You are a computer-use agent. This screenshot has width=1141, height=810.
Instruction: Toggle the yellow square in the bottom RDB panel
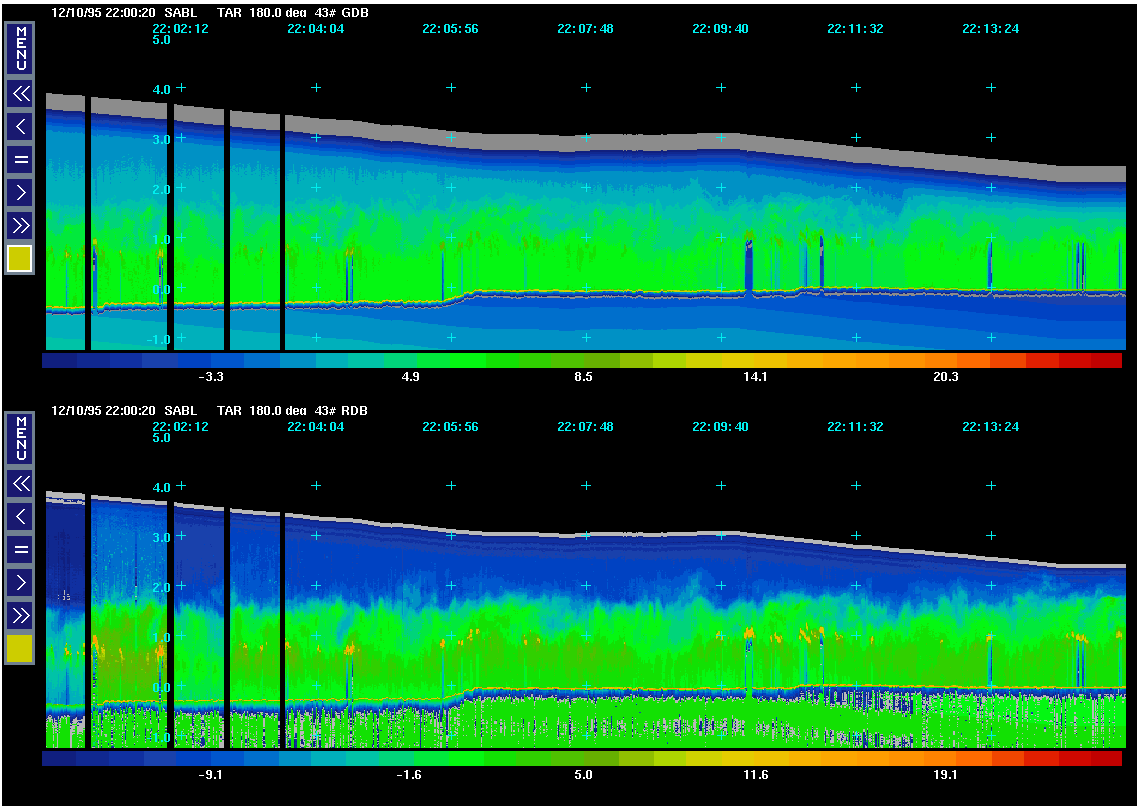click(20, 649)
